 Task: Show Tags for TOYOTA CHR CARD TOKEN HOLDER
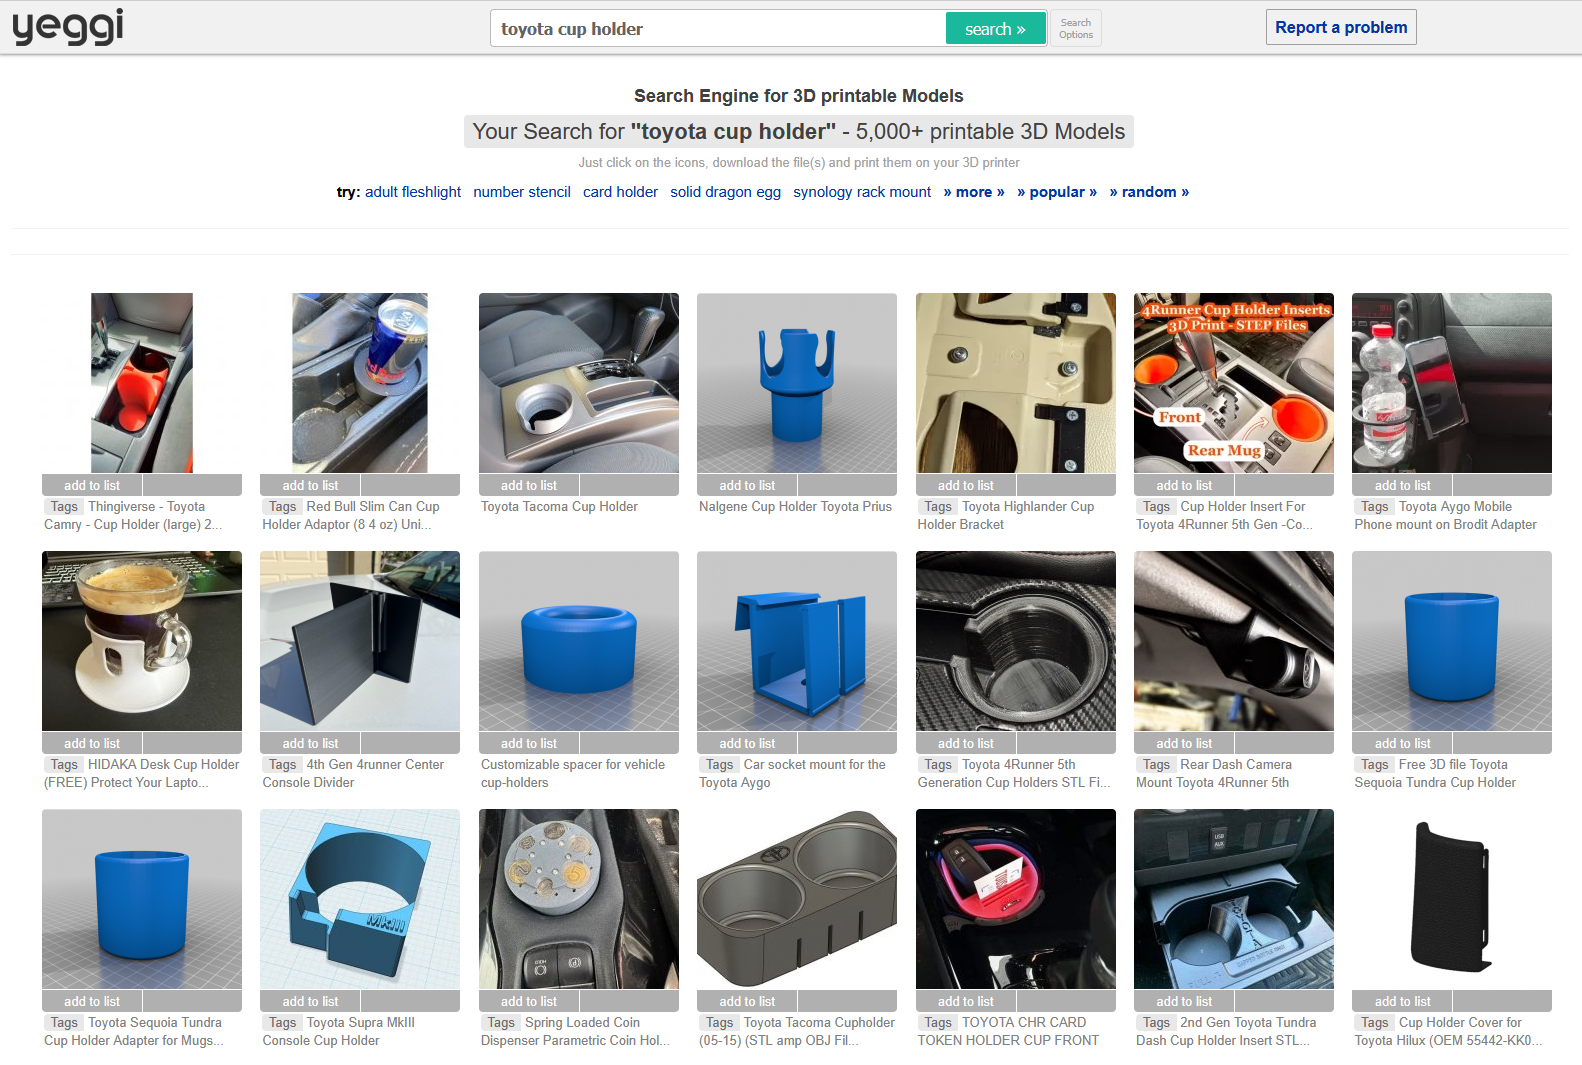938,1023
